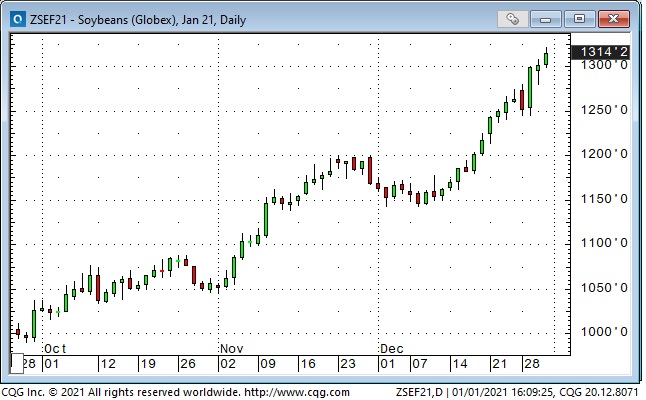The height and width of the screenshot is (400, 646).
Task: Click the 1300'0 price axis label
Action: (604, 65)
